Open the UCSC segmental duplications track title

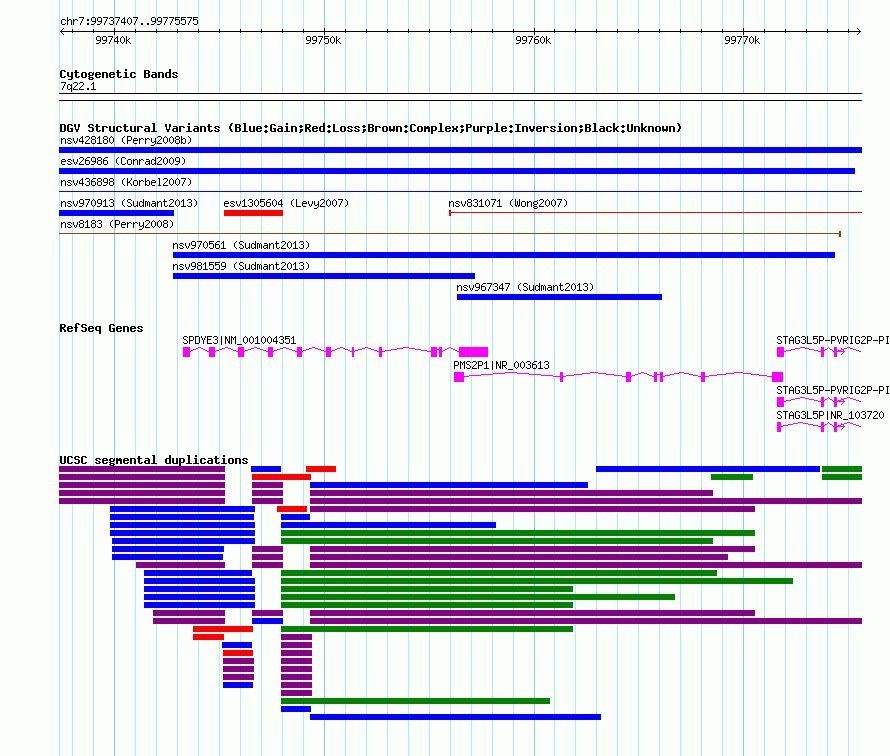[154, 460]
